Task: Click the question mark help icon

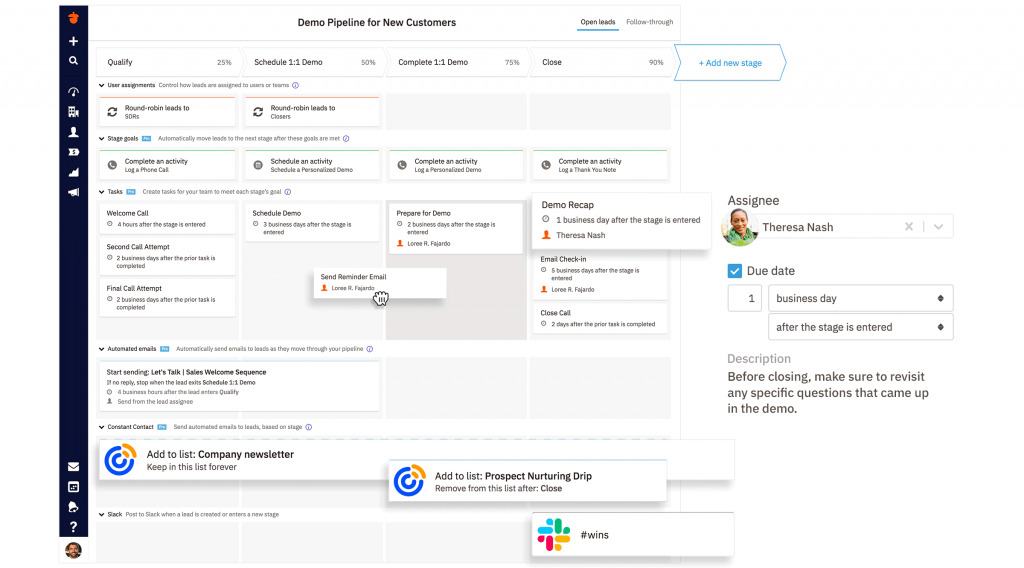Action: point(73,527)
